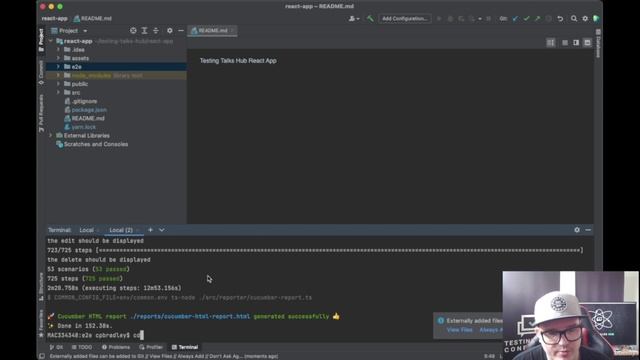Image resolution: width=640 pixels, height=360 pixels.
Task: Switch to the Local terminal tab
Action: pyautogui.click(x=87, y=230)
